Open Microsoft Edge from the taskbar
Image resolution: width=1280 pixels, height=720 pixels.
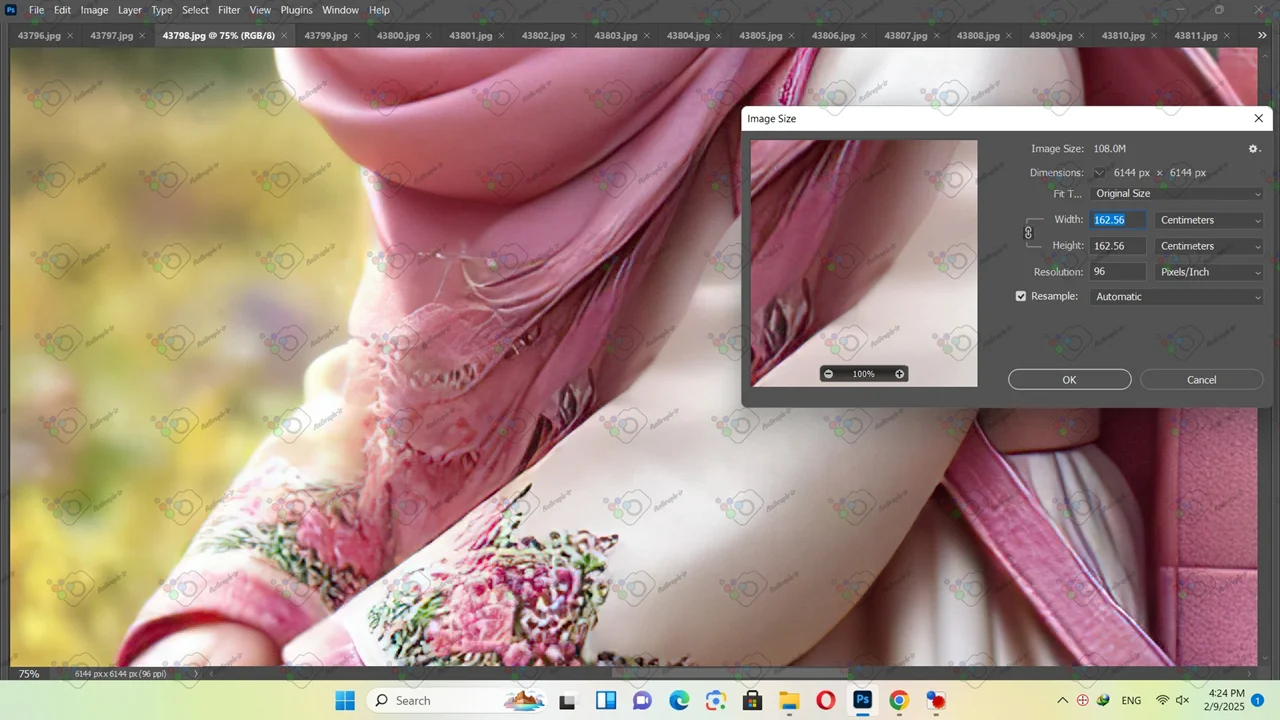(x=679, y=700)
